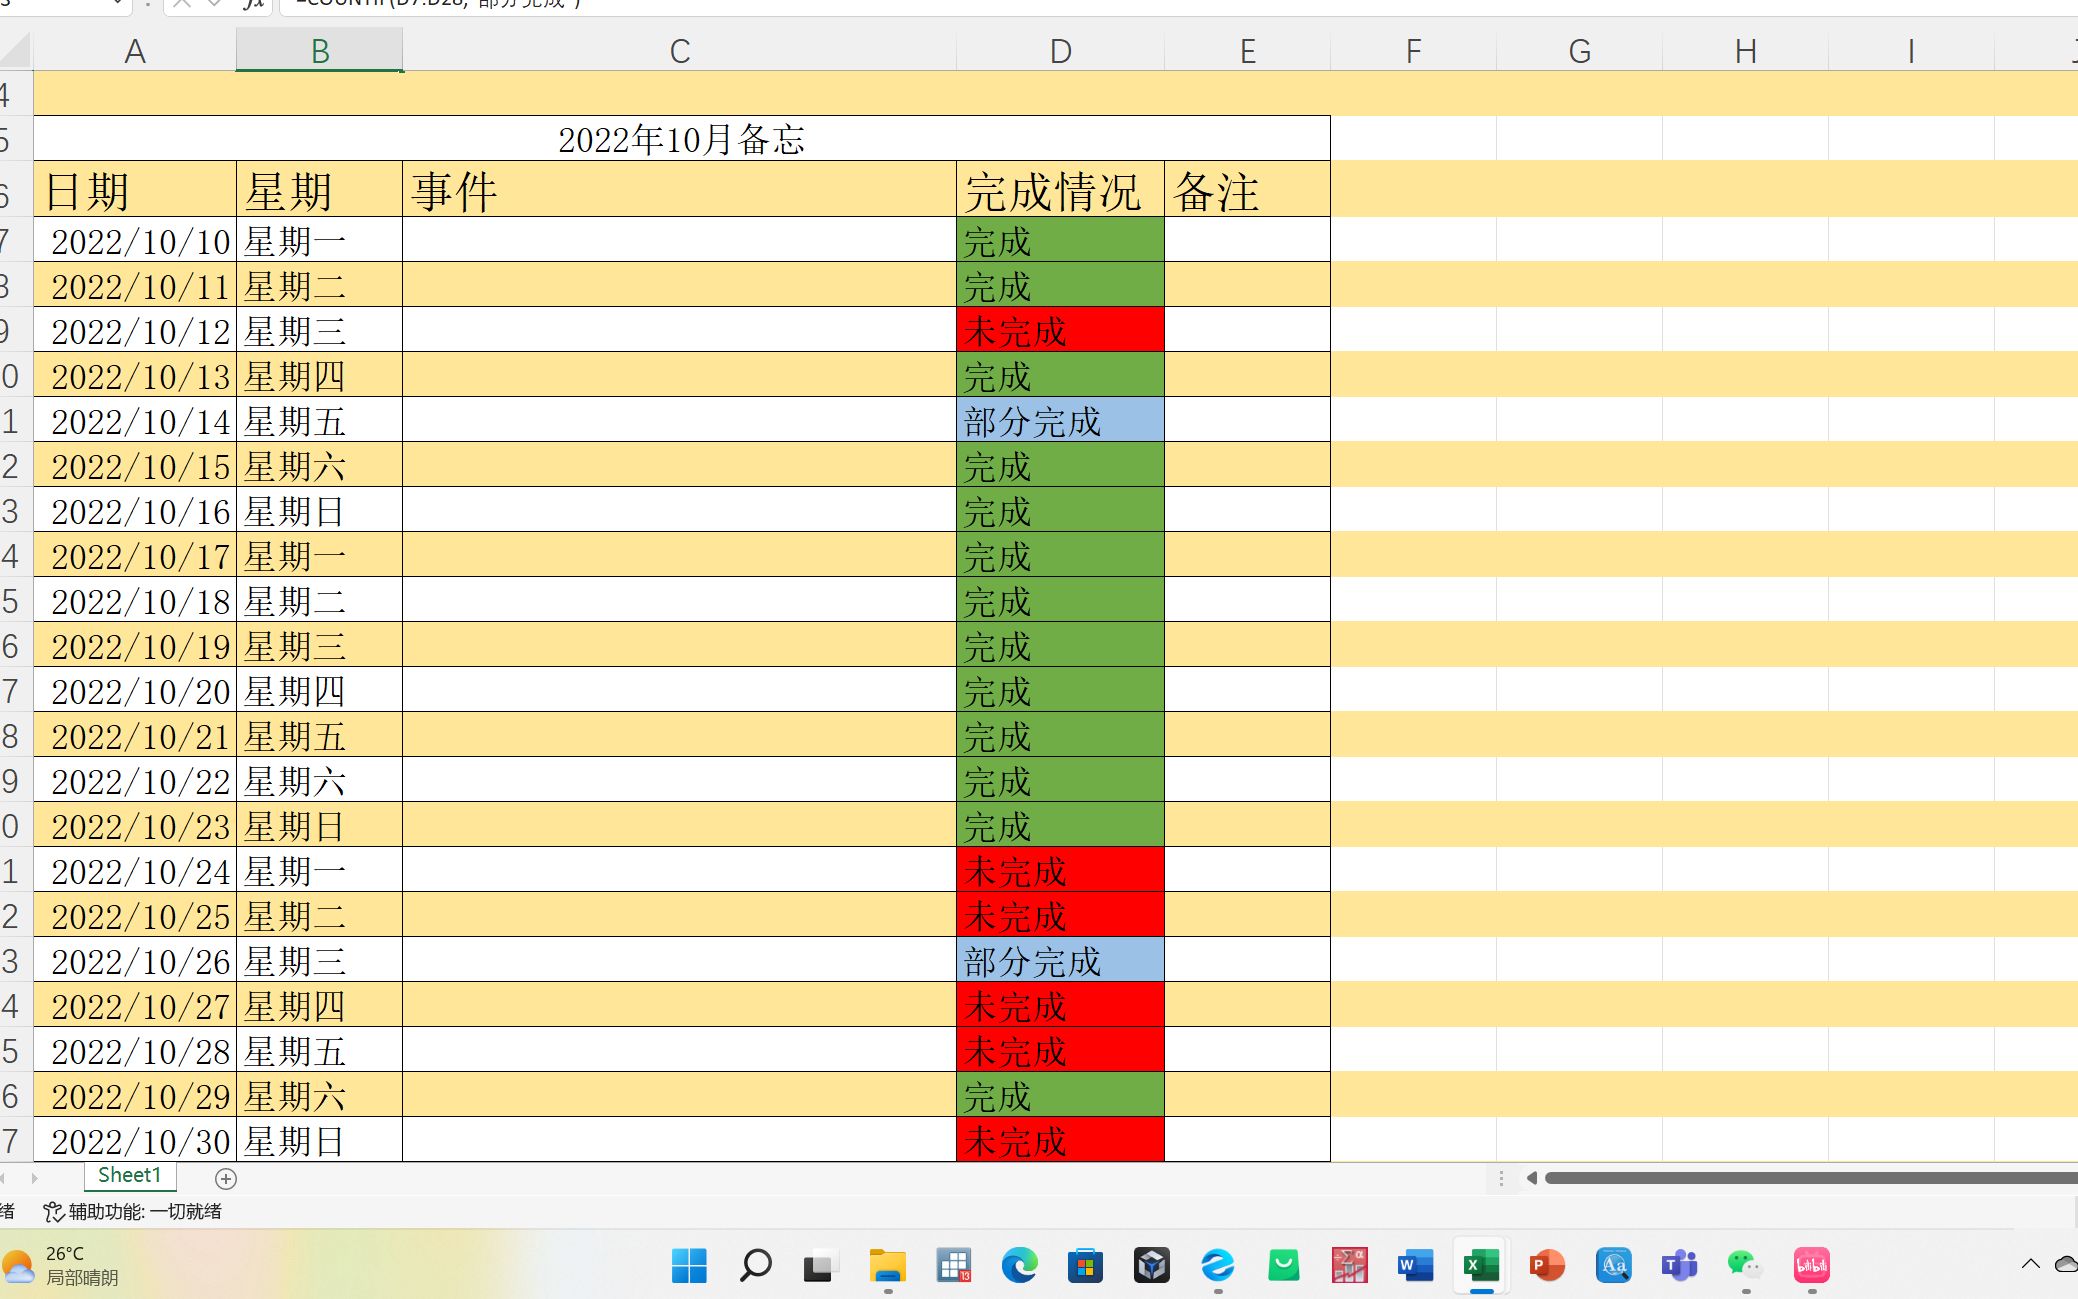Viewport: 2078px width, 1299px height.
Task: Select column E header
Action: [x=1248, y=51]
